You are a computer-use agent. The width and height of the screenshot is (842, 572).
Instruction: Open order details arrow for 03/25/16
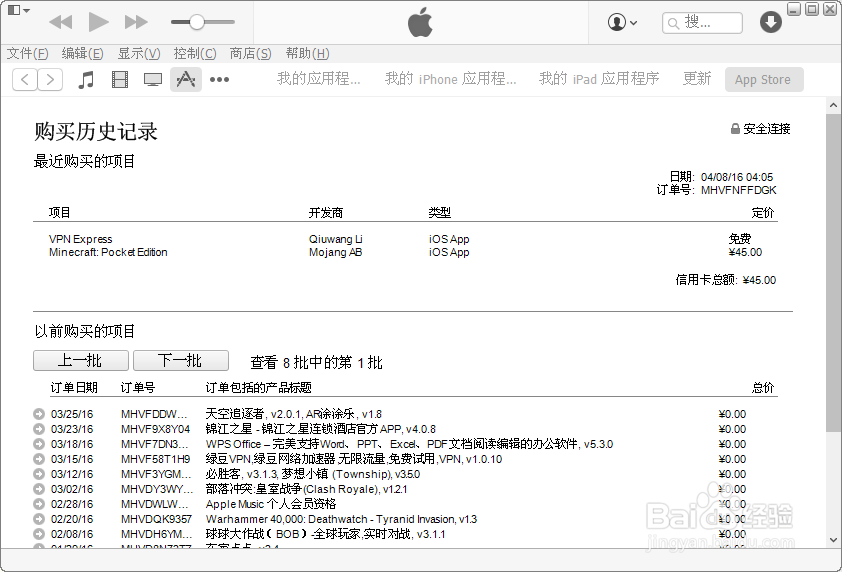click(38, 414)
